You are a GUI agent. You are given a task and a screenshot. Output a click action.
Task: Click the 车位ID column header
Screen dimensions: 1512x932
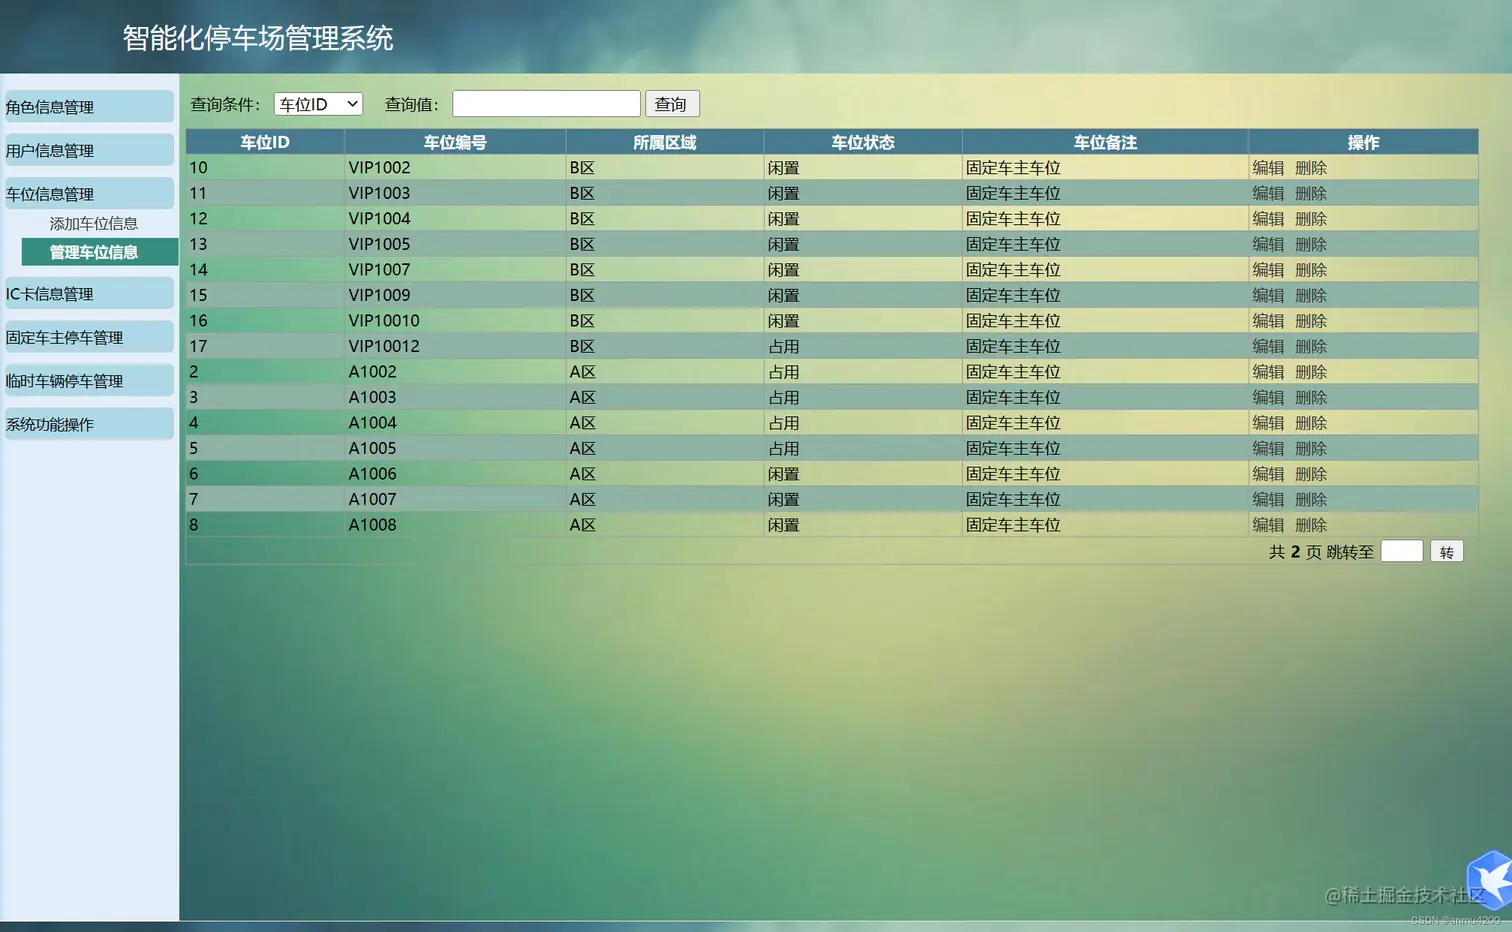(265, 142)
